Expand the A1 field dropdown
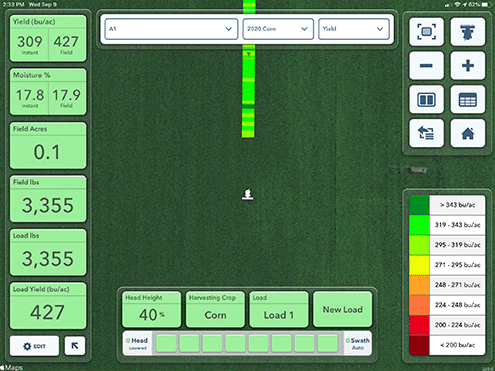This screenshot has width=495, height=371. click(171, 29)
